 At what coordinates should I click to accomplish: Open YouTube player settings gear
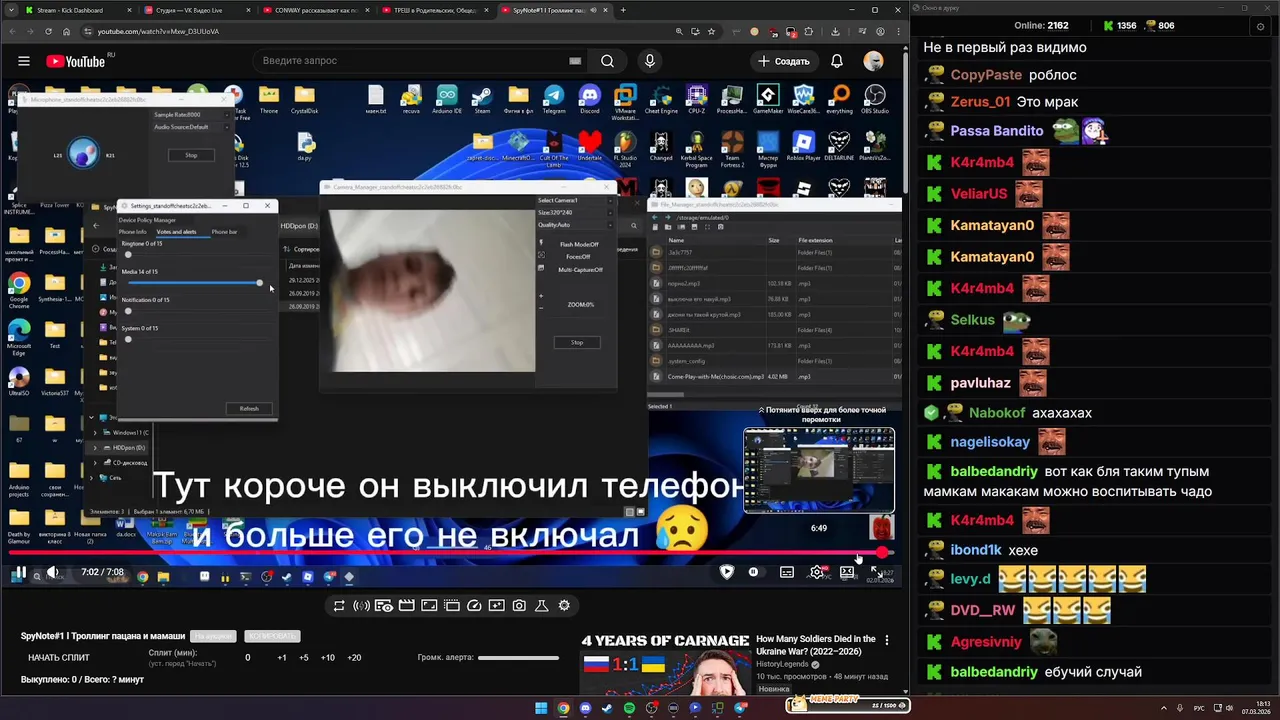(x=817, y=573)
